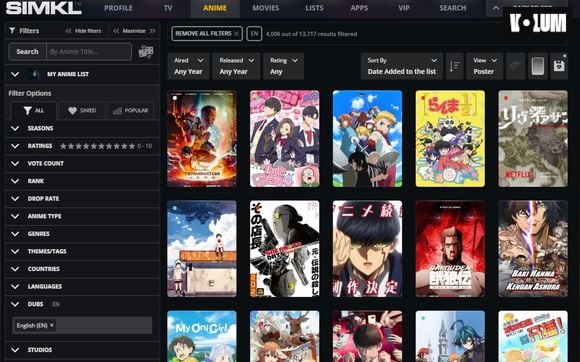Click the SIMKL logo
The width and height of the screenshot is (580, 362).
(44, 8)
